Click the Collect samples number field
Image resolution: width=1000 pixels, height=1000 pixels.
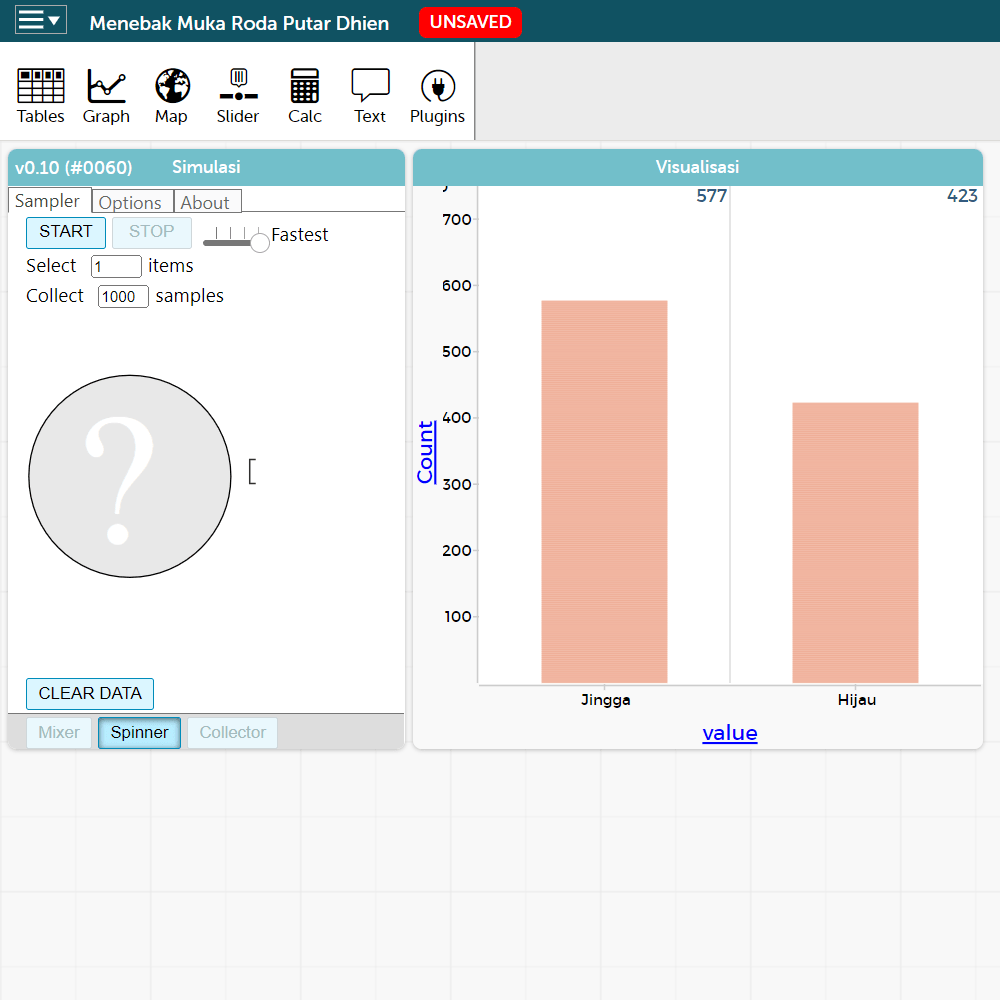(x=123, y=297)
